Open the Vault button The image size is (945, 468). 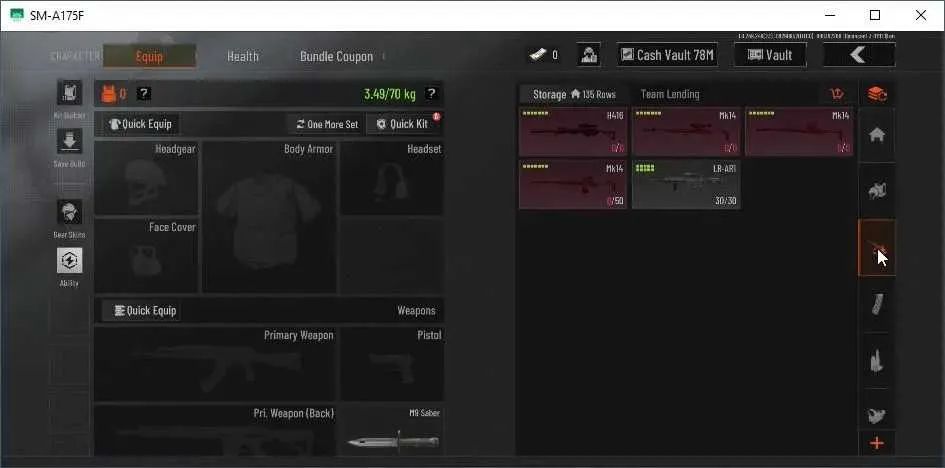click(x=770, y=55)
